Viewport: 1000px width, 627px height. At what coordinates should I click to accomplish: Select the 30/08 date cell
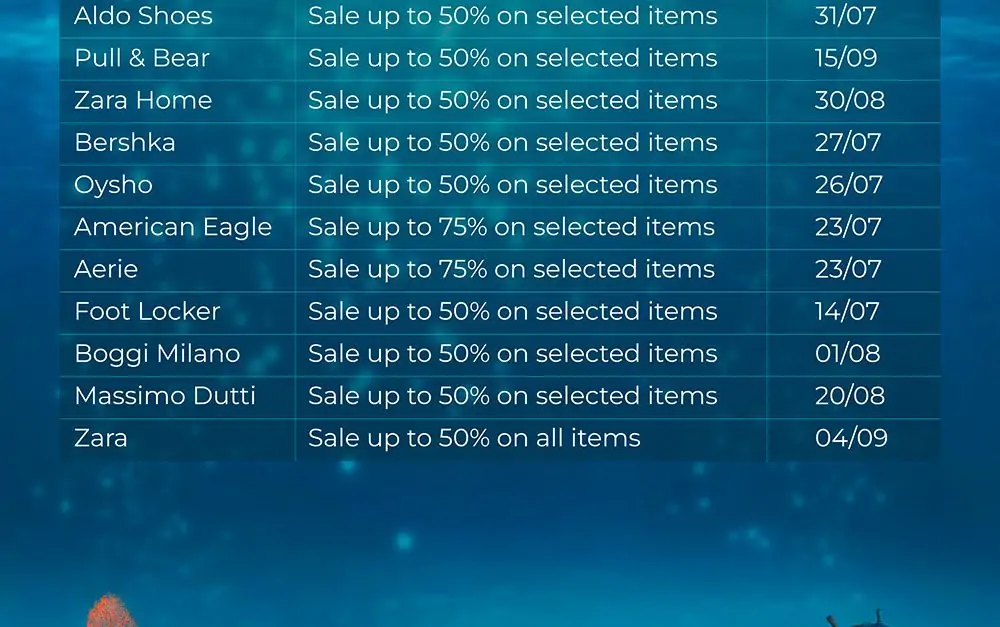point(849,100)
